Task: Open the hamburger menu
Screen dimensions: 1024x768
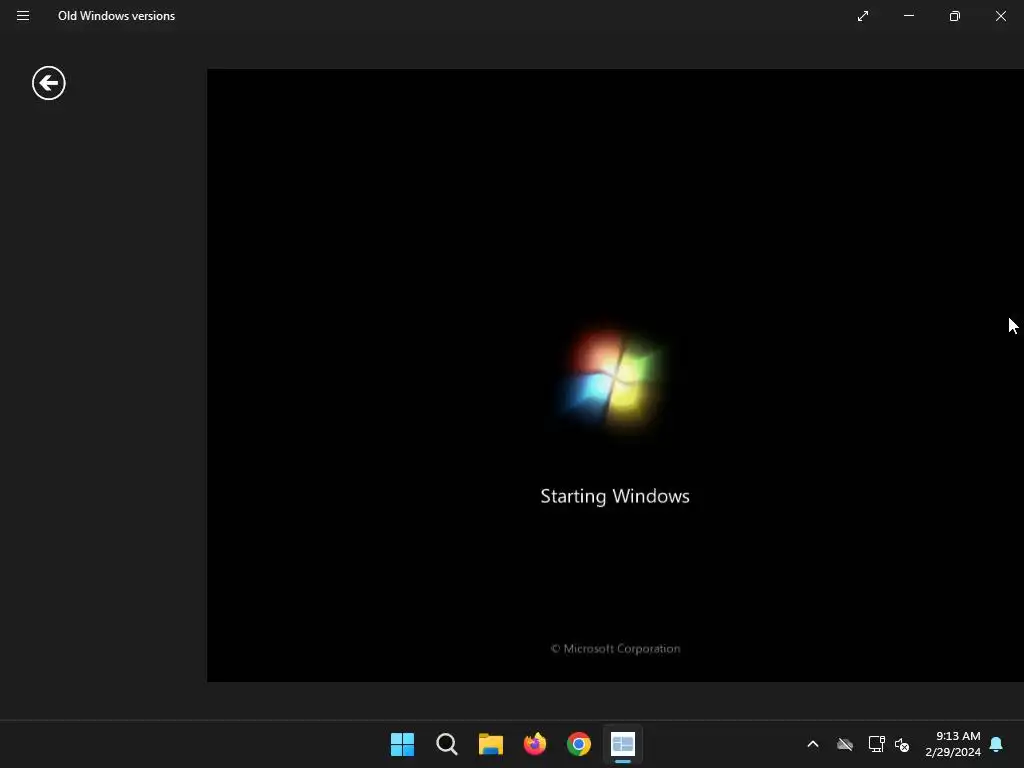Action: coord(23,16)
